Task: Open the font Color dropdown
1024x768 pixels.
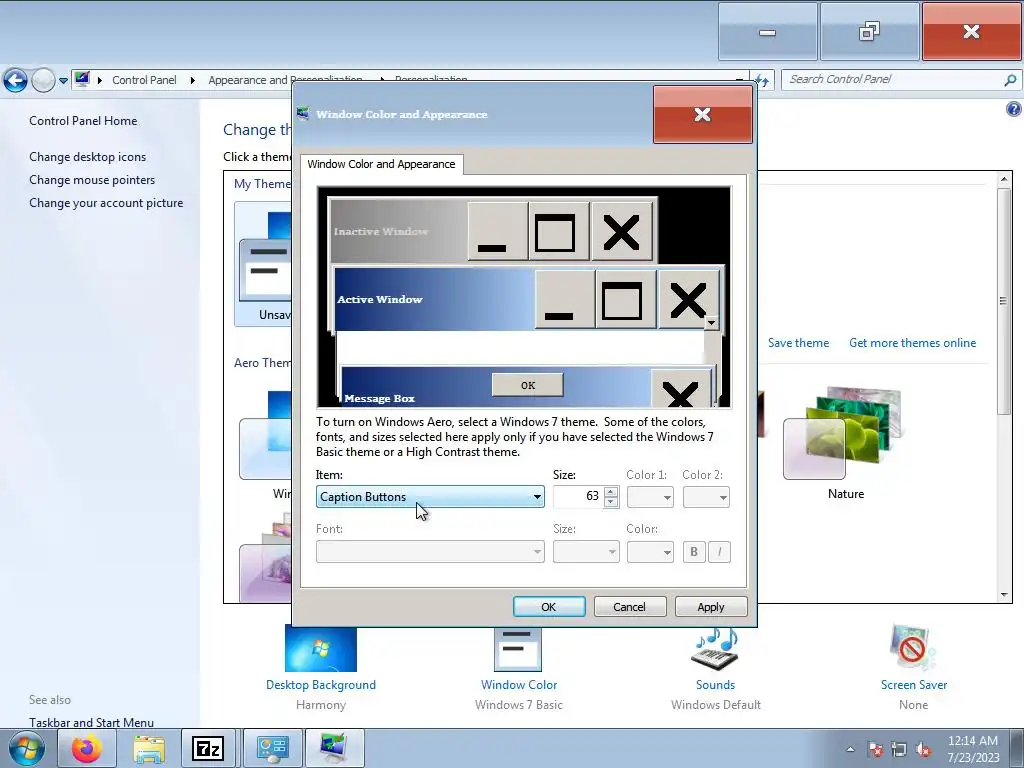Action: [650, 552]
